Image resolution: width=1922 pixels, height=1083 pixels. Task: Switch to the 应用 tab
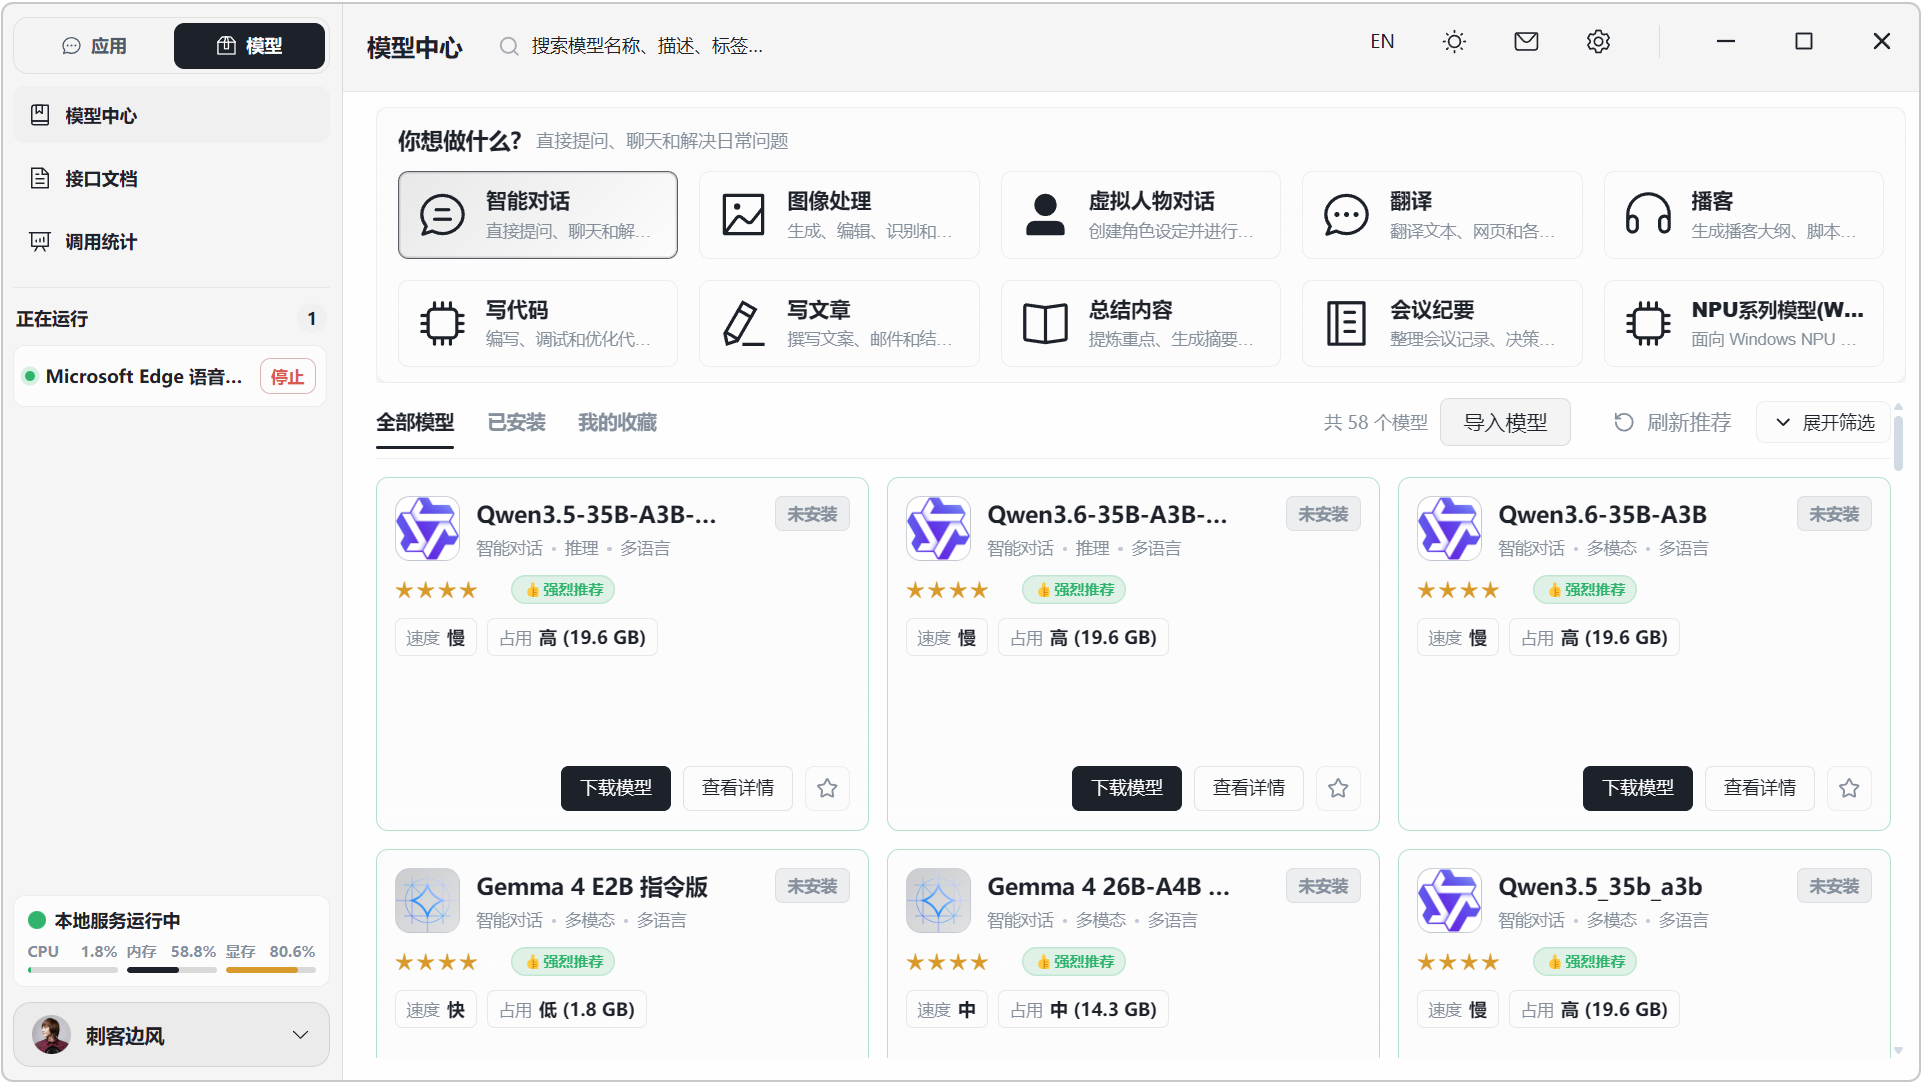tap(95, 46)
